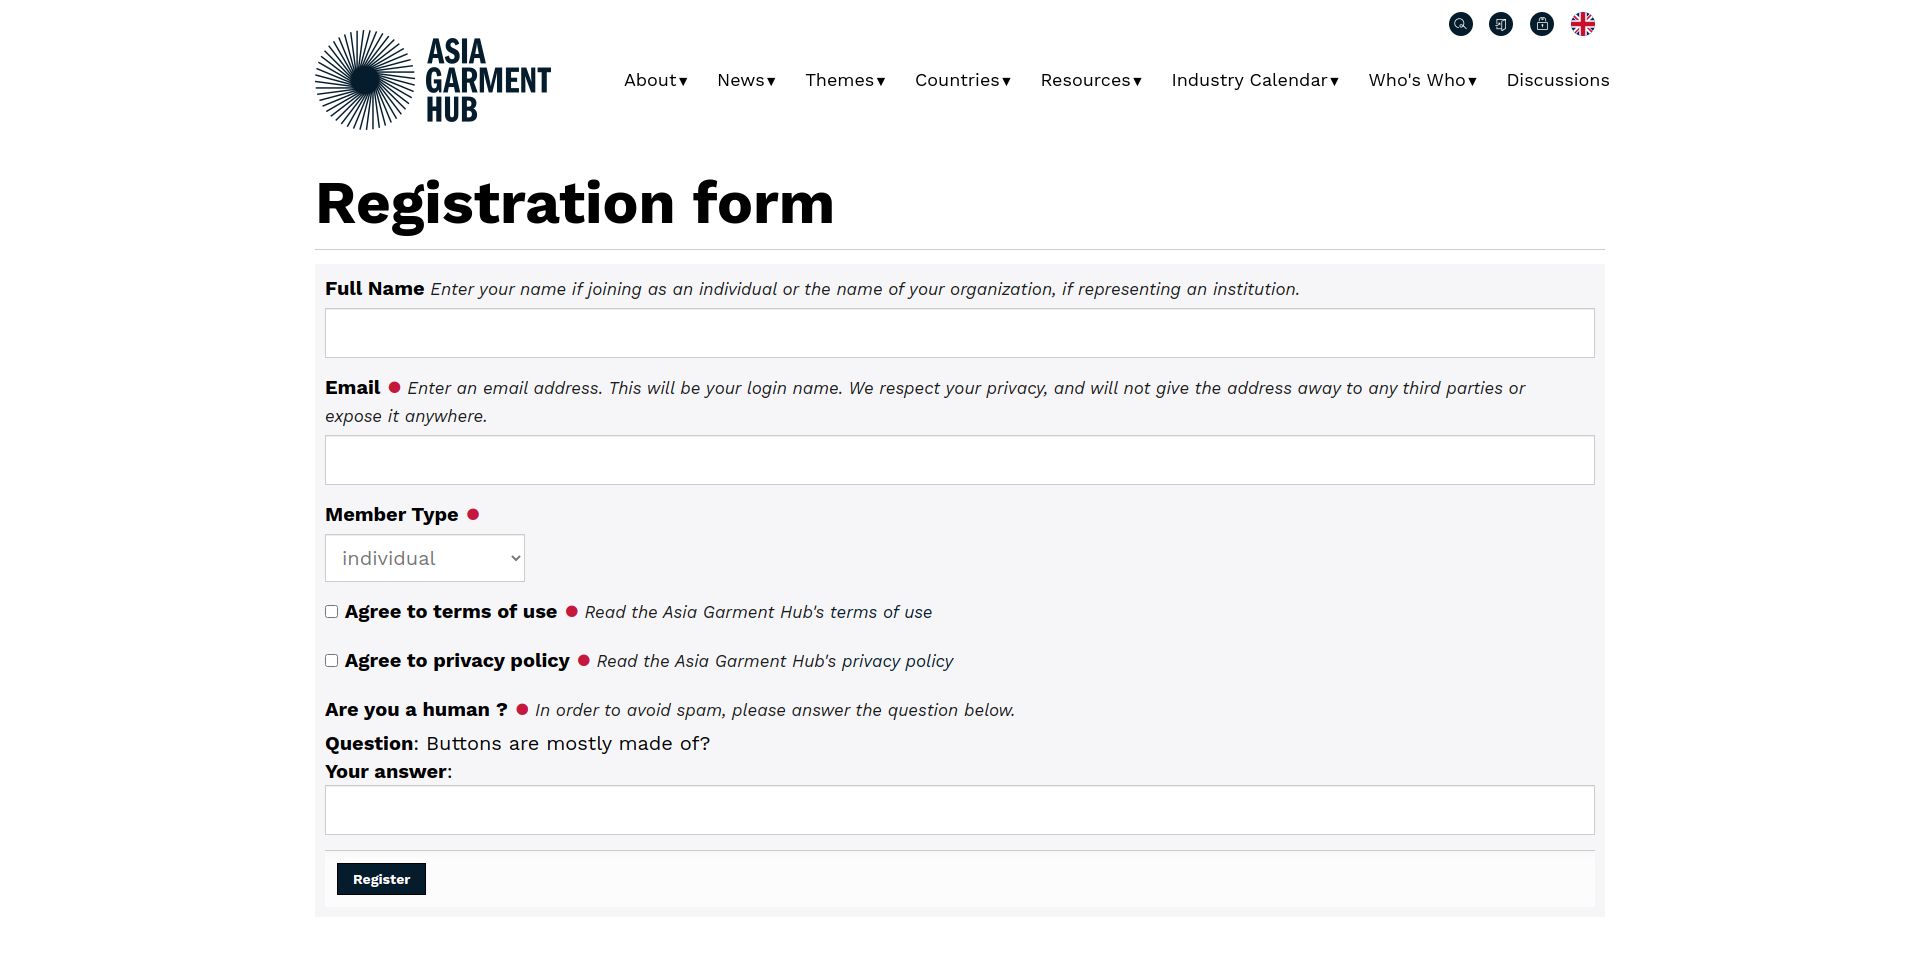Open the site search
The image size is (1920, 953).
(x=1461, y=24)
